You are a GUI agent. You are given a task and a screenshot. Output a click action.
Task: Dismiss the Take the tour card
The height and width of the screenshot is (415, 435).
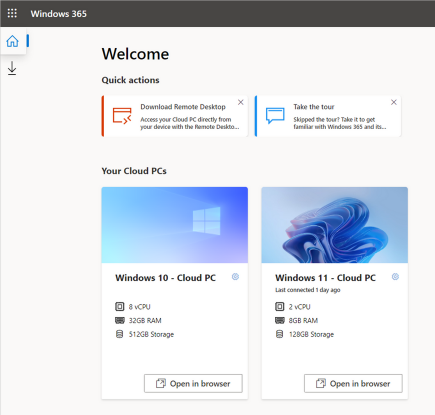(394, 102)
